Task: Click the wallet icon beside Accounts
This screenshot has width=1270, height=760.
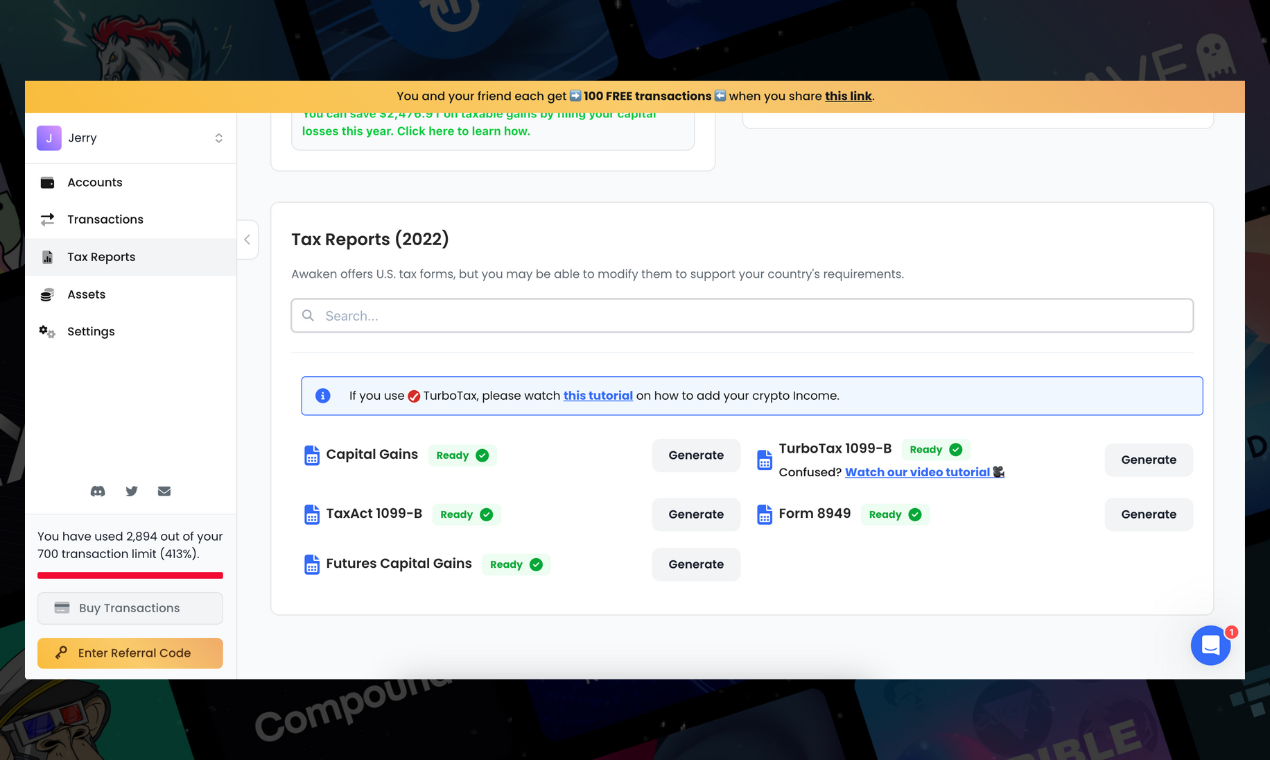Action: point(47,182)
